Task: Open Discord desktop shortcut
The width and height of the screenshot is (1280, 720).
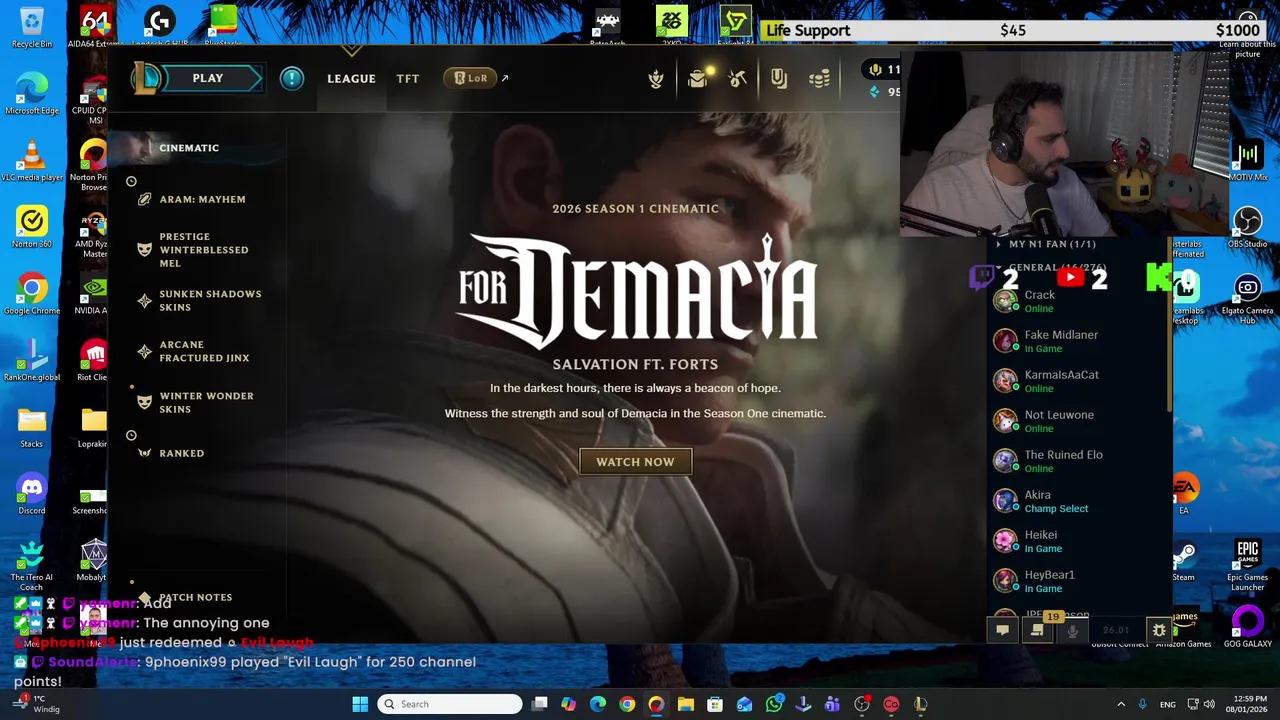Action: [32, 494]
